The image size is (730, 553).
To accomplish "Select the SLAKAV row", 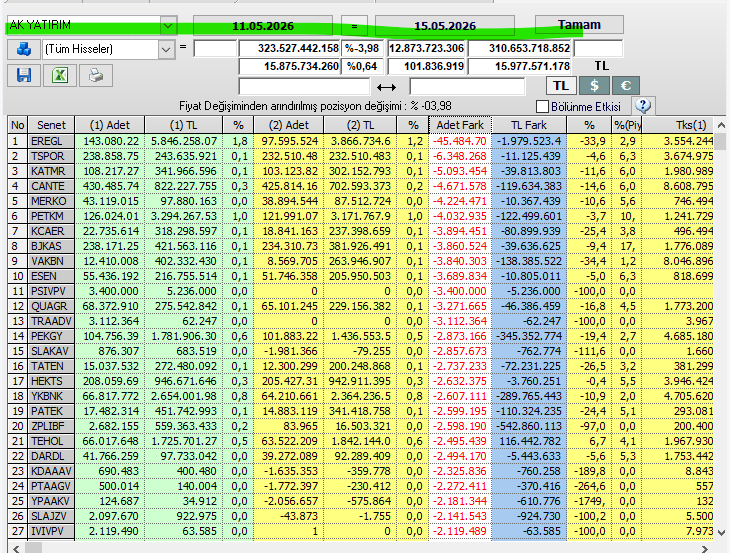I will (x=360, y=351).
